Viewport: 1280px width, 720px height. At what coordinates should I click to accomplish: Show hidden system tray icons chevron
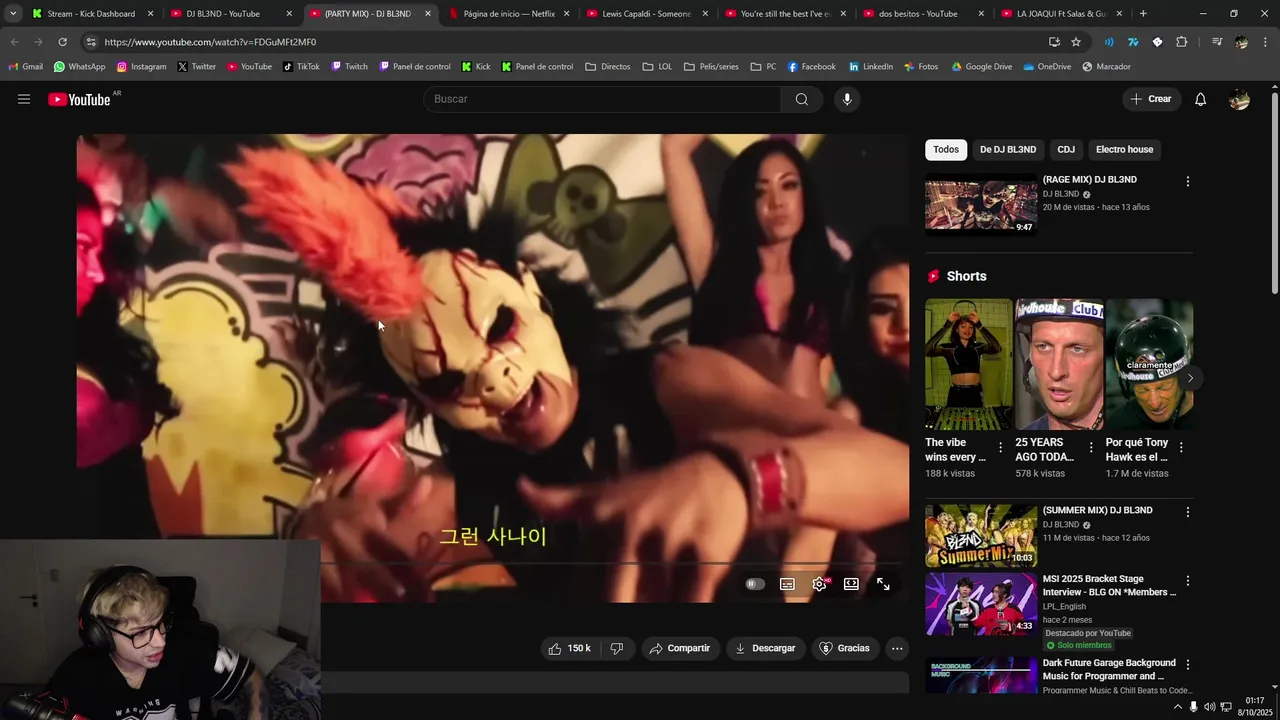click(x=1177, y=707)
